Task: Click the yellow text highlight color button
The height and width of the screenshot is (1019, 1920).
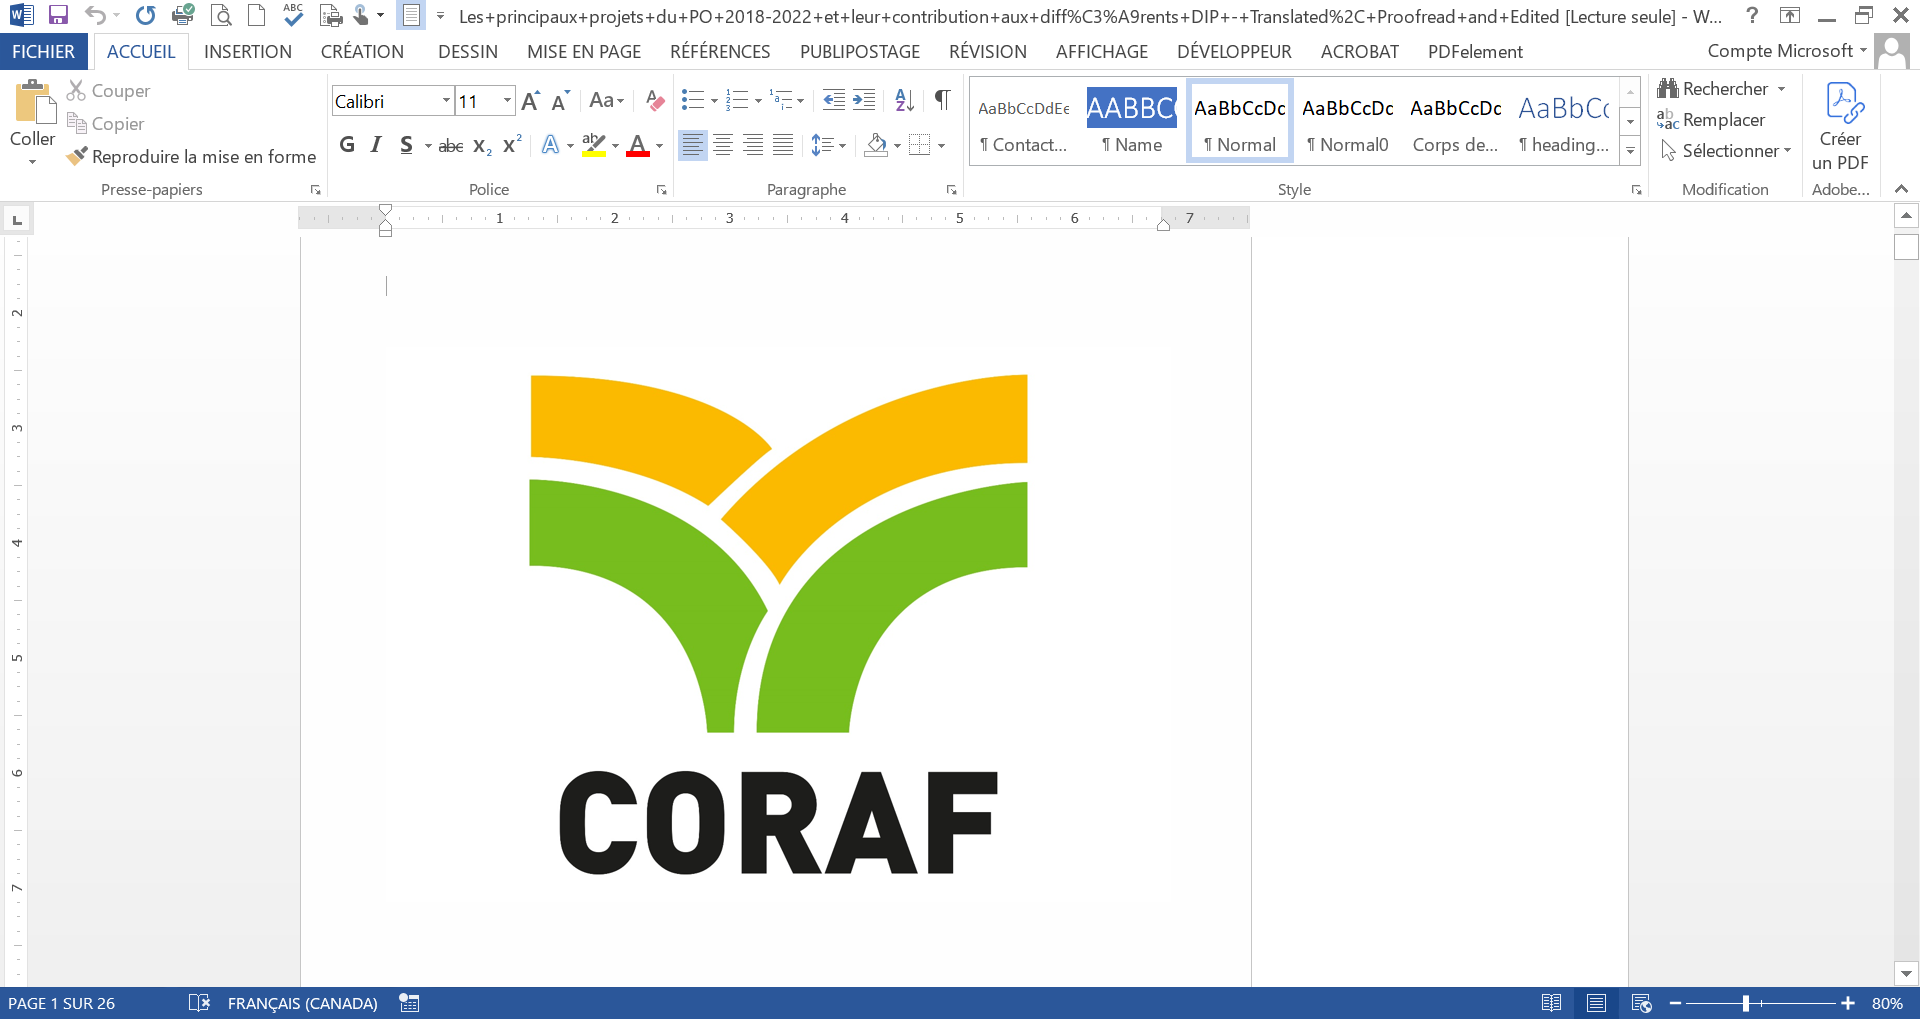Action: [594, 146]
